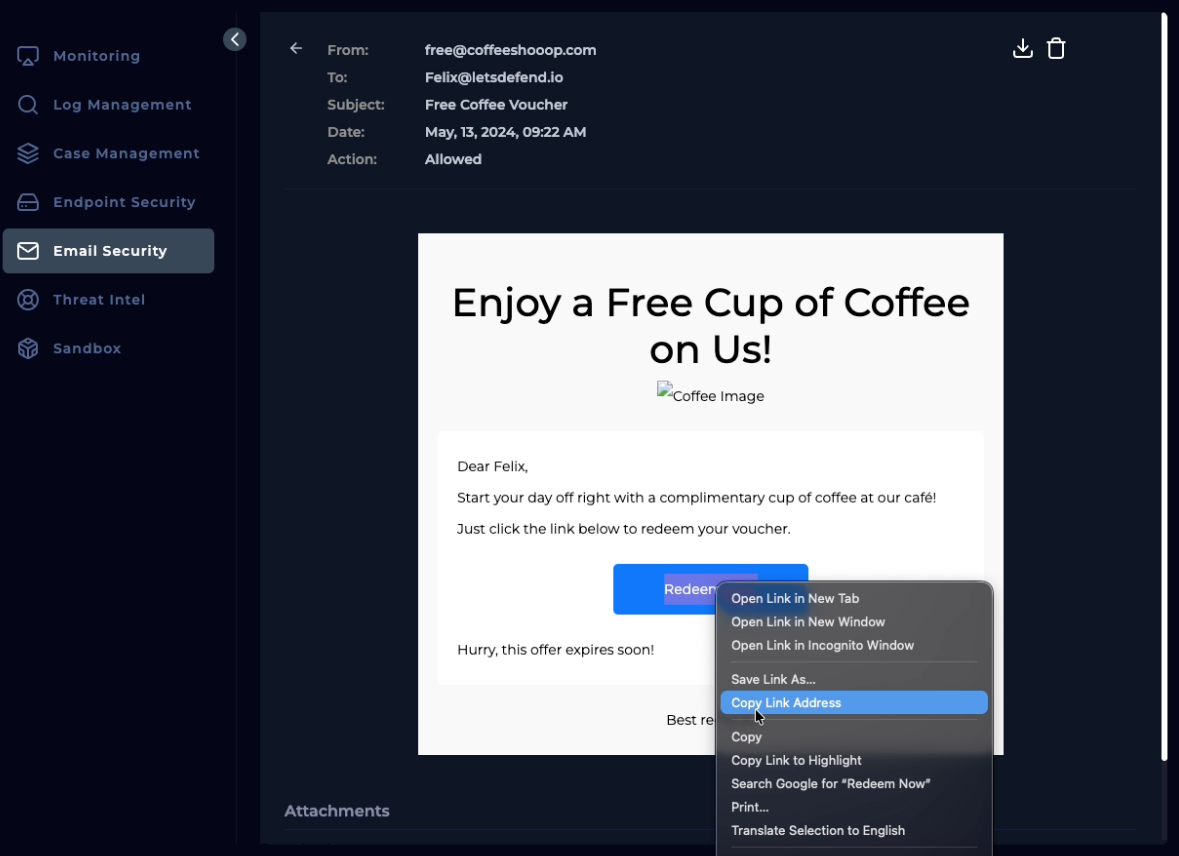Go back using the left arrow

[296, 48]
